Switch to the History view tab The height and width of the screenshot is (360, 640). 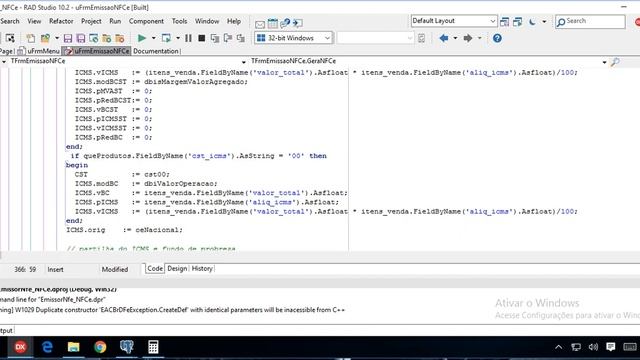click(202, 269)
